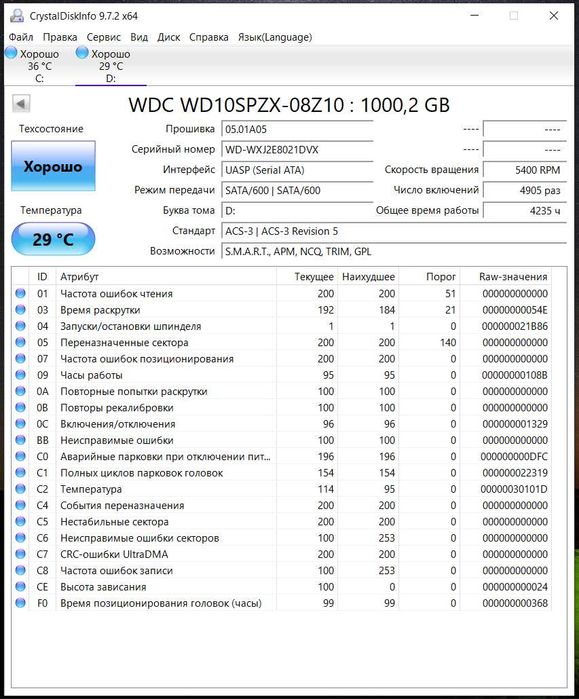Click the Текущее column header
Viewport: 579px width, 699px height.
(307, 276)
